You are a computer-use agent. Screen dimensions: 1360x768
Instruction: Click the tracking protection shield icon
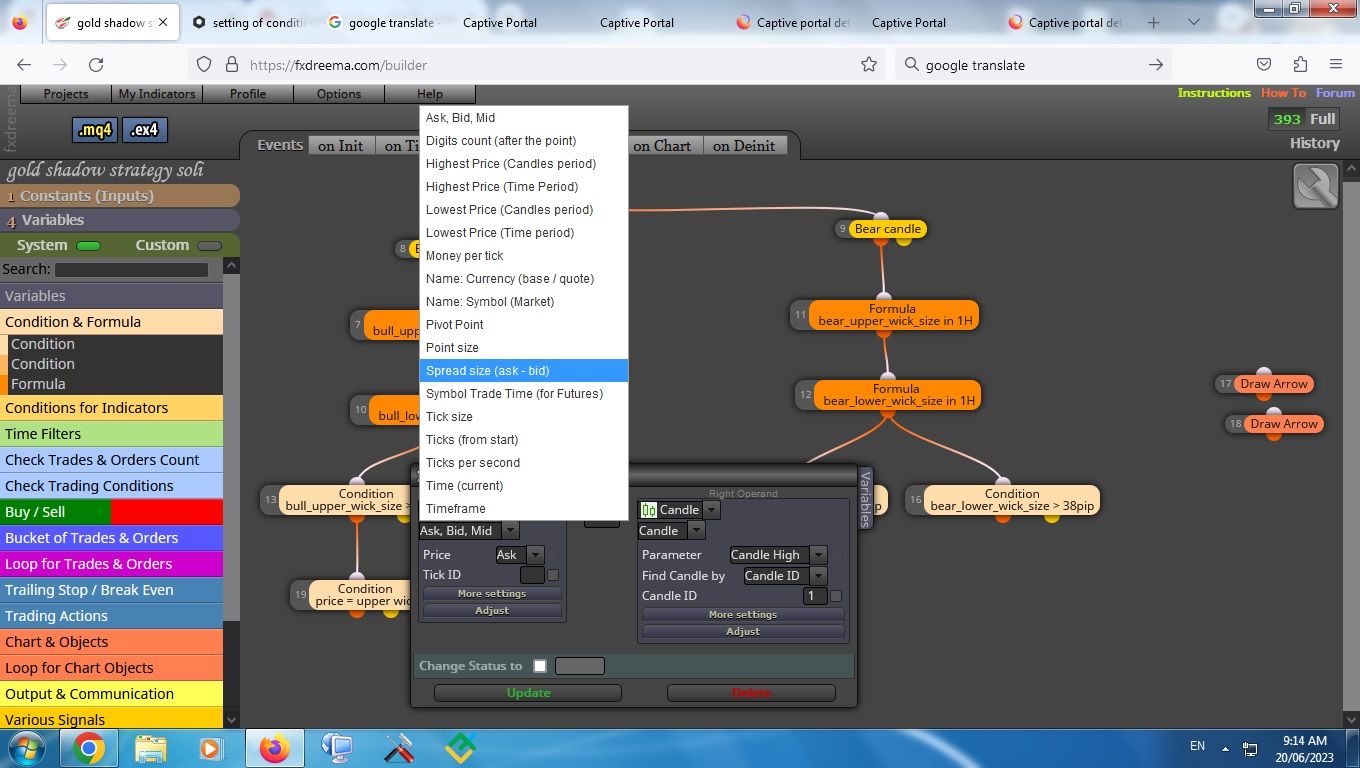tap(204, 65)
